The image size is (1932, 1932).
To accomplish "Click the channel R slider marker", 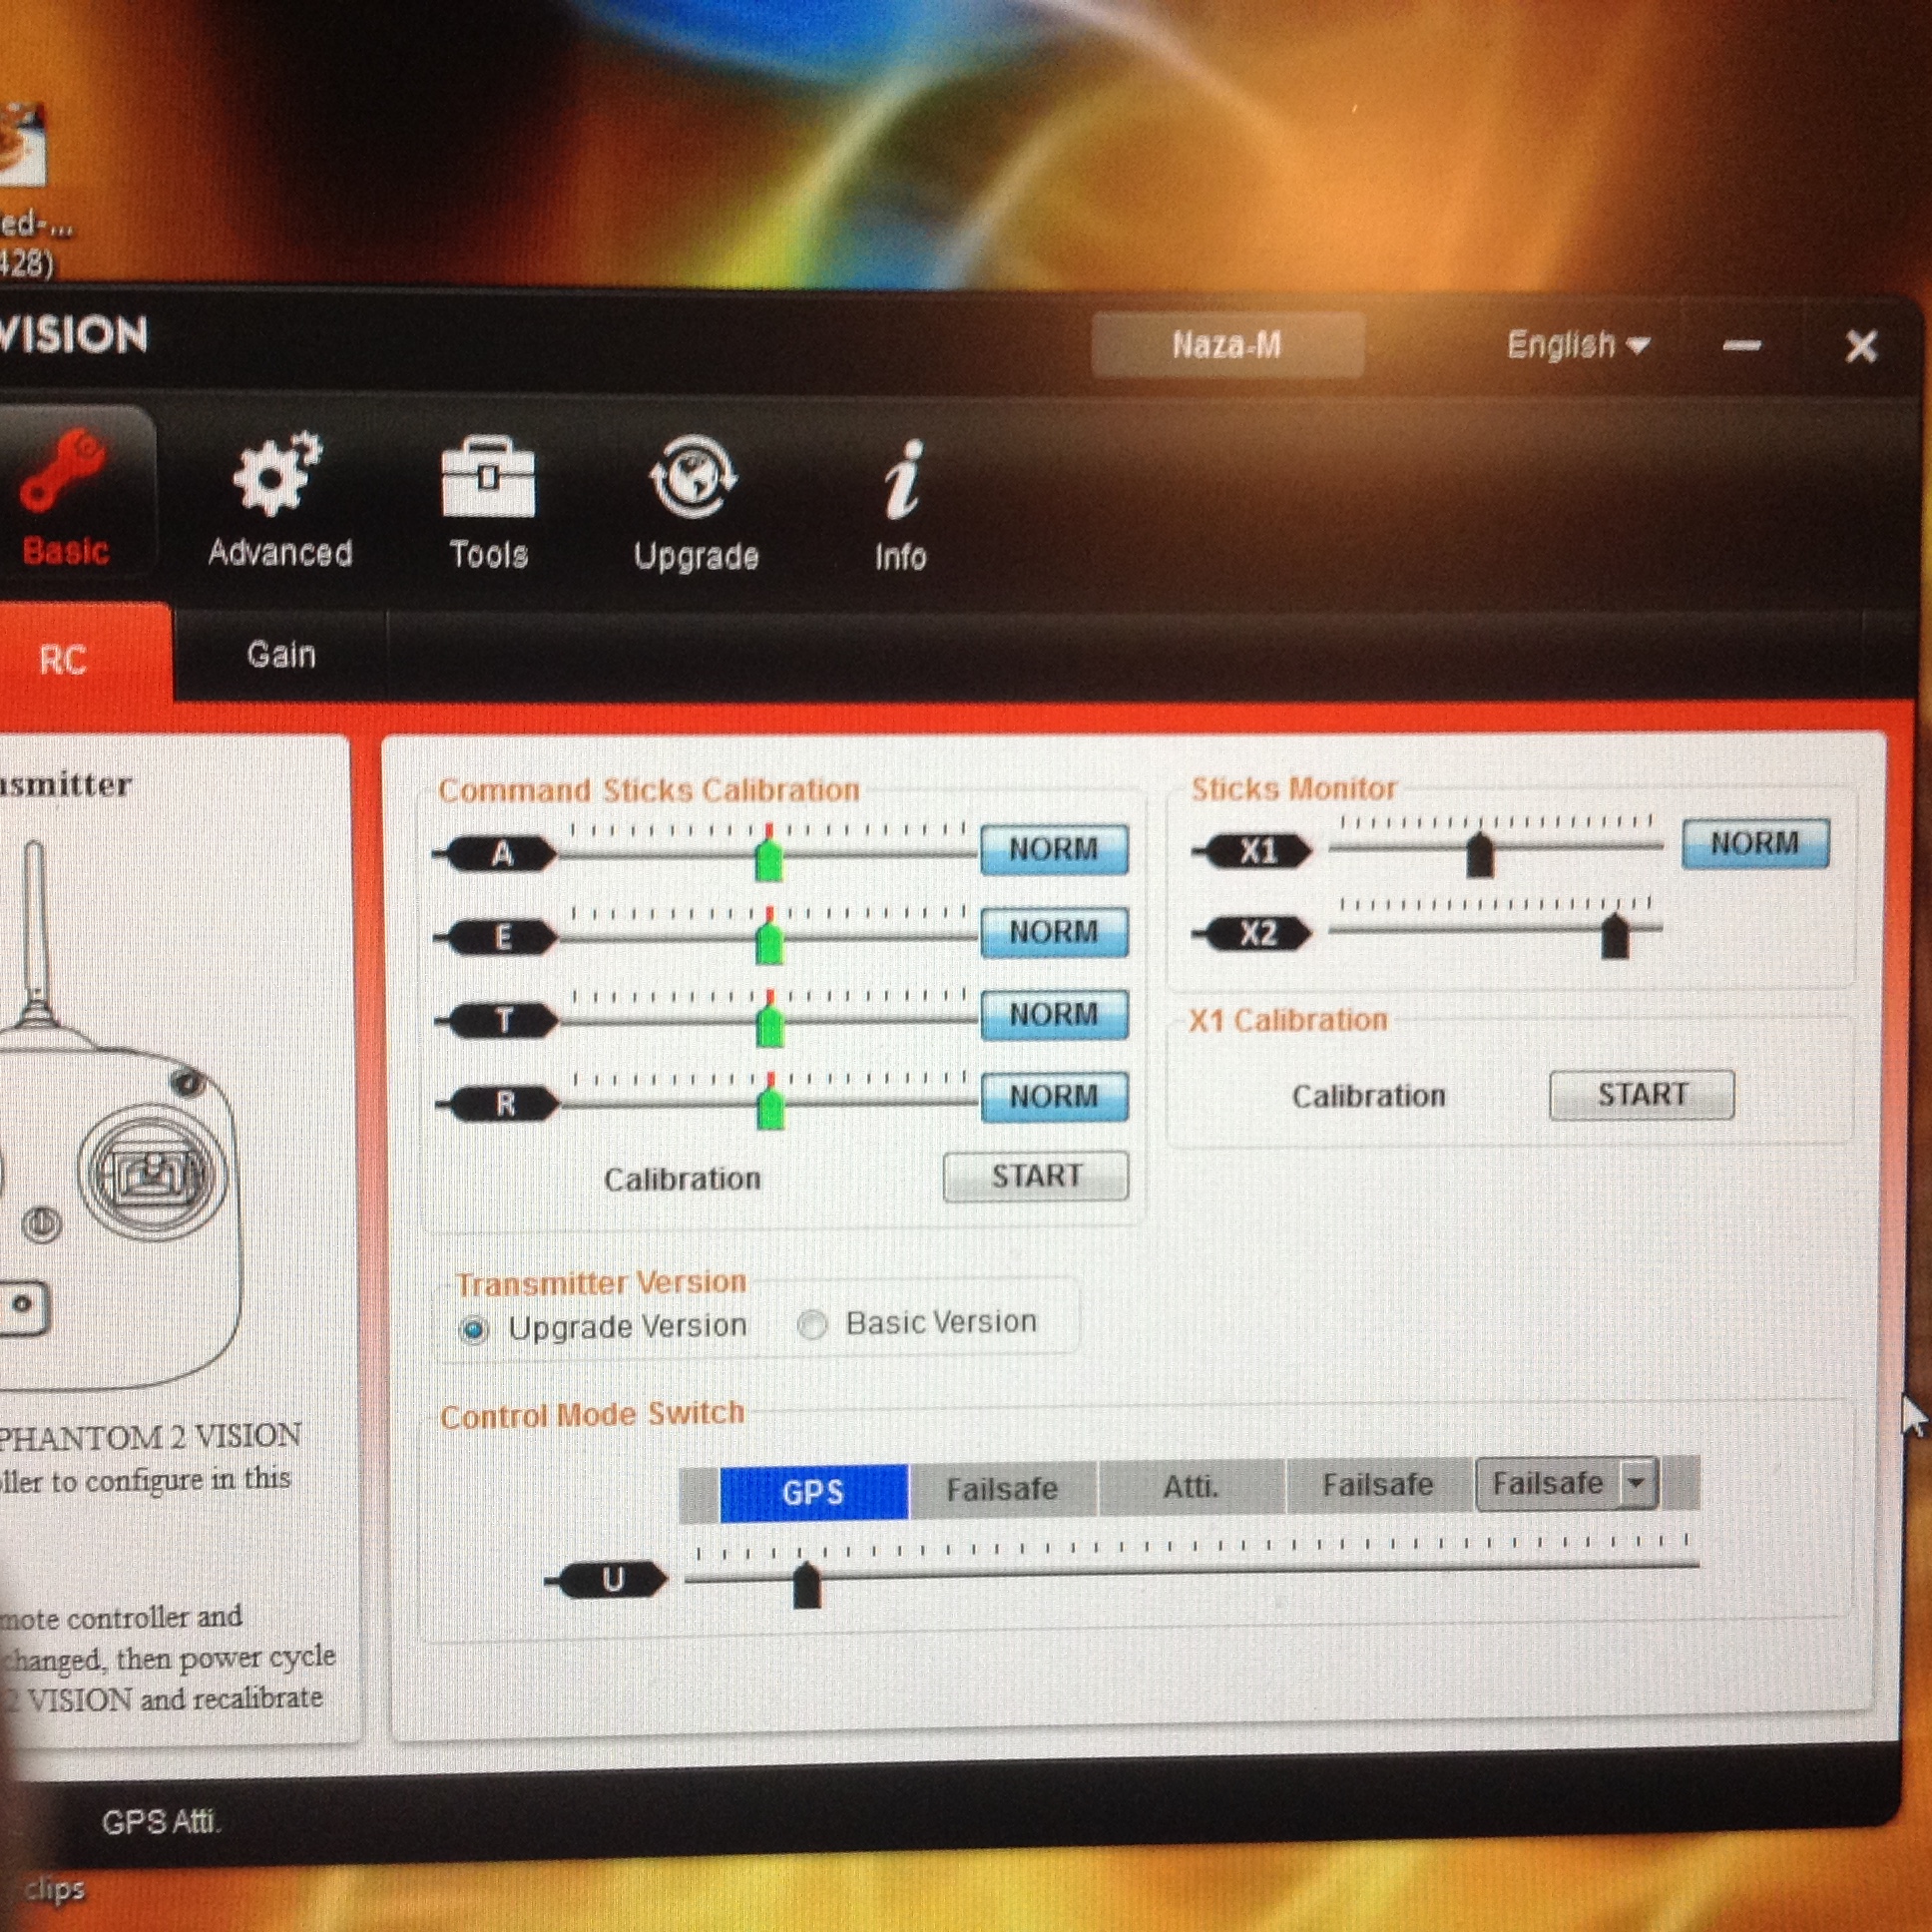I will [x=770, y=1106].
